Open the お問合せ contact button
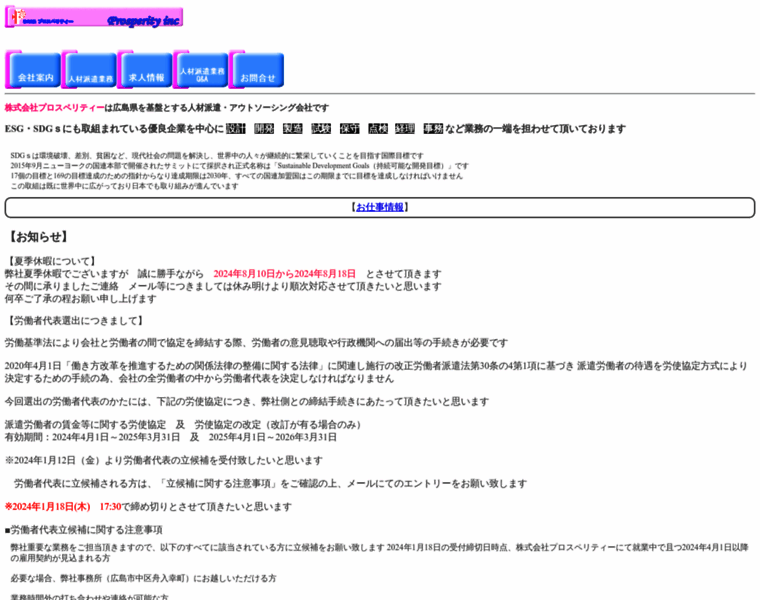760x600 pixels. pos(256,69)
